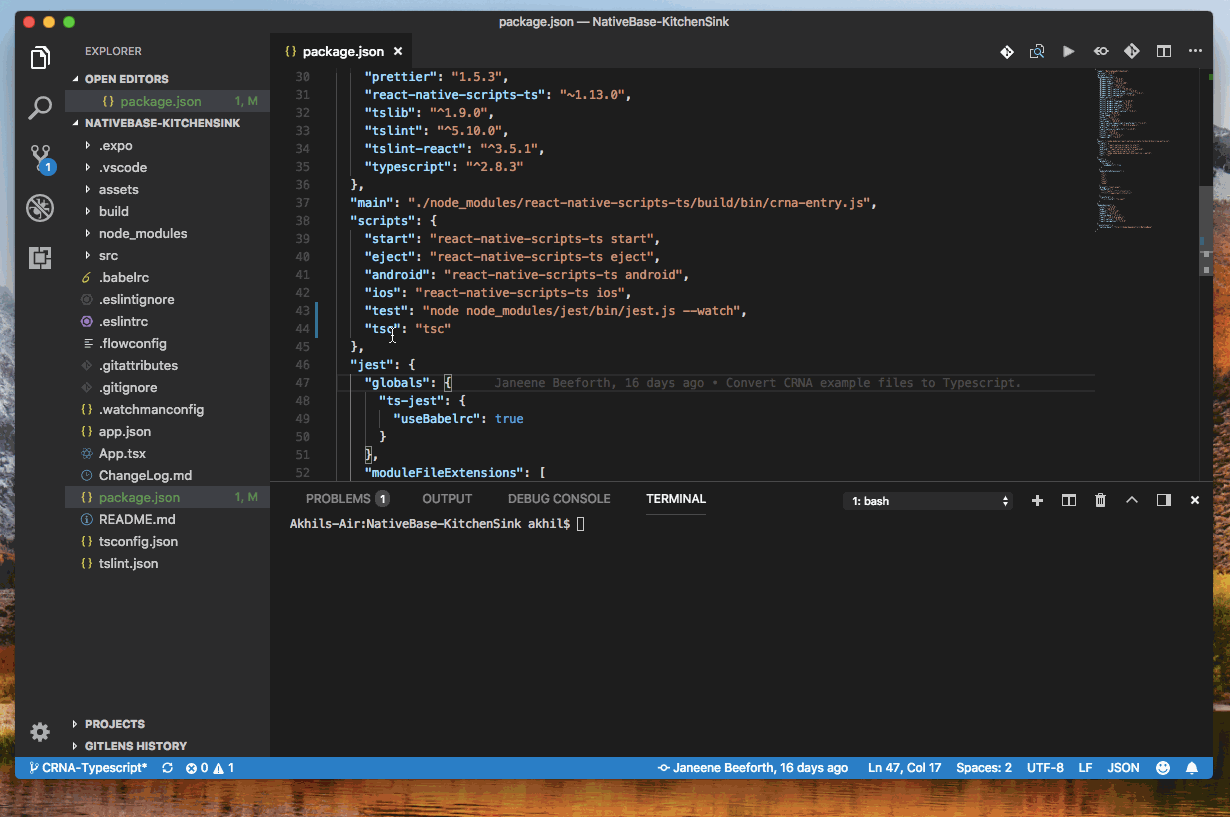Click the second diamond icon in editor toolbar
1230x817 pixels.
click(1132, 51)
